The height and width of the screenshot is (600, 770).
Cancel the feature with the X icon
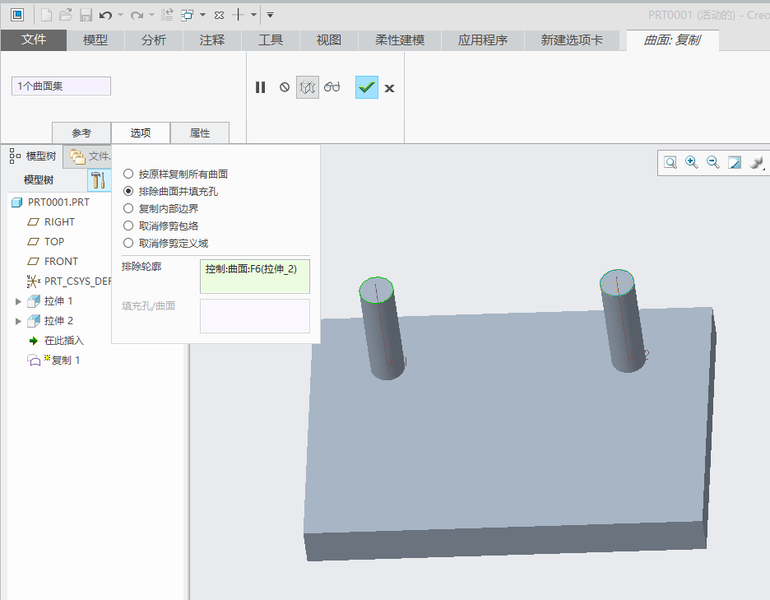[x=389, y=88]
